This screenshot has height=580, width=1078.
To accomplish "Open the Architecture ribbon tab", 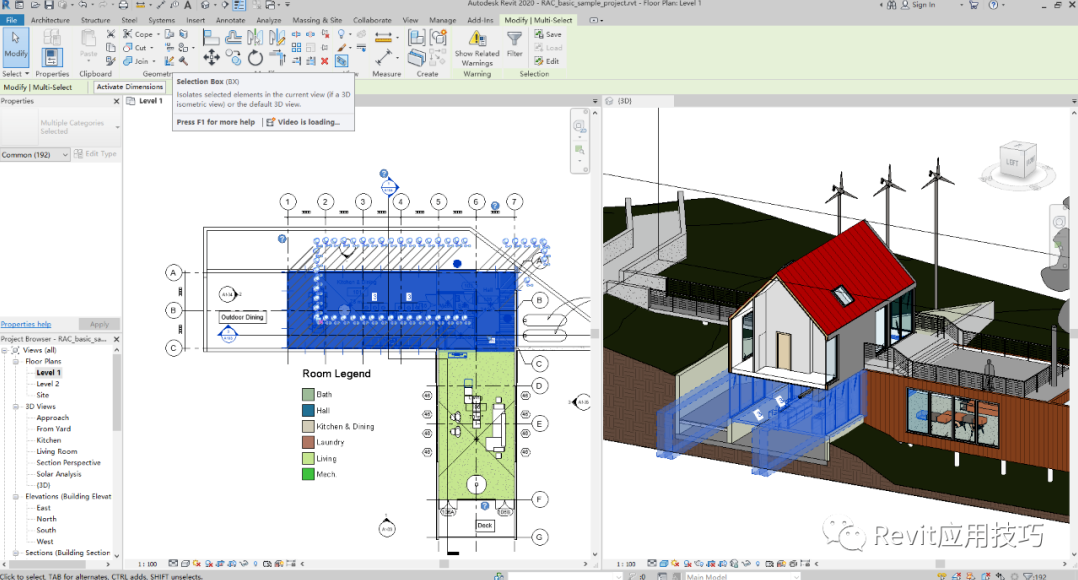I will pyautogui.click(x=50, y=20).
